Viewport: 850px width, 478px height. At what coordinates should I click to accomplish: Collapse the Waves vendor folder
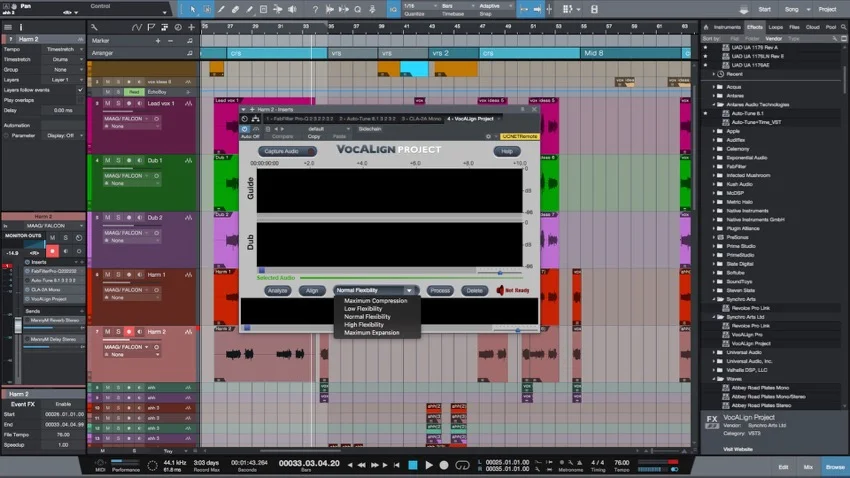tap(714, 379)
